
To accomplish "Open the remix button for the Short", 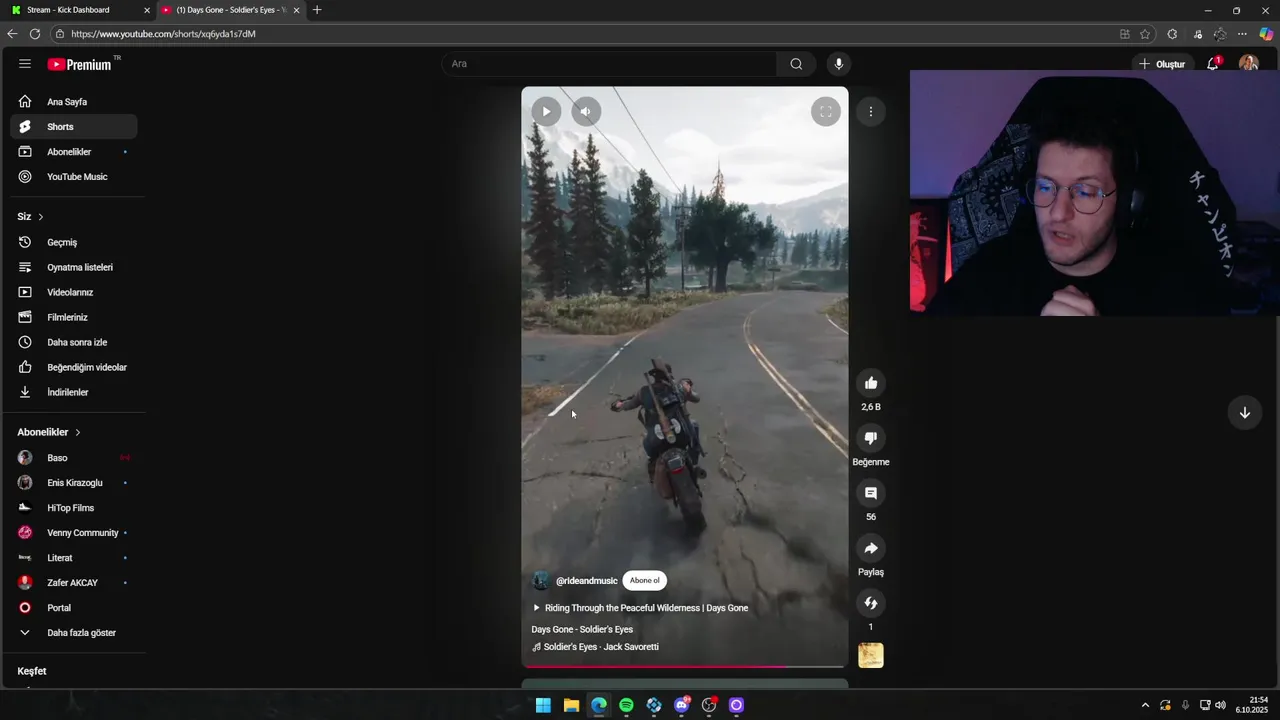I will coord(871,603).
